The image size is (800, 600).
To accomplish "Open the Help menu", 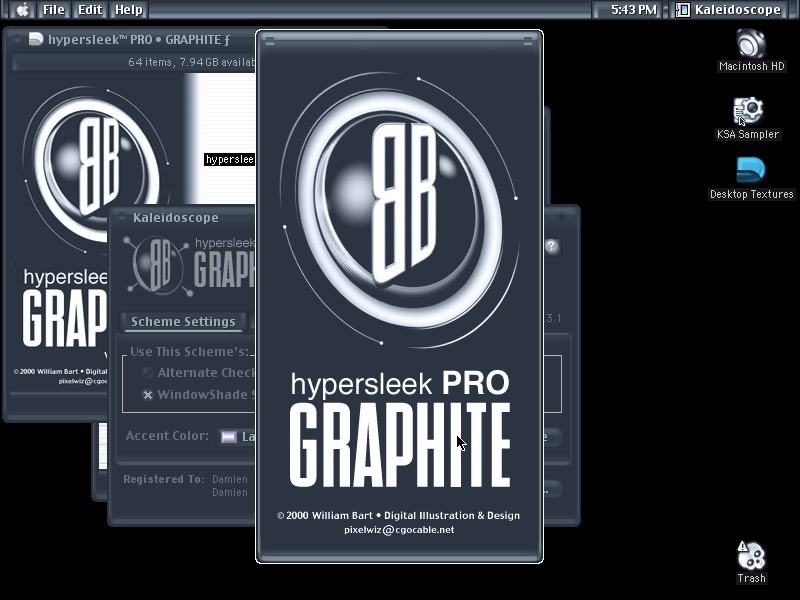I will [x=129, y=10].
